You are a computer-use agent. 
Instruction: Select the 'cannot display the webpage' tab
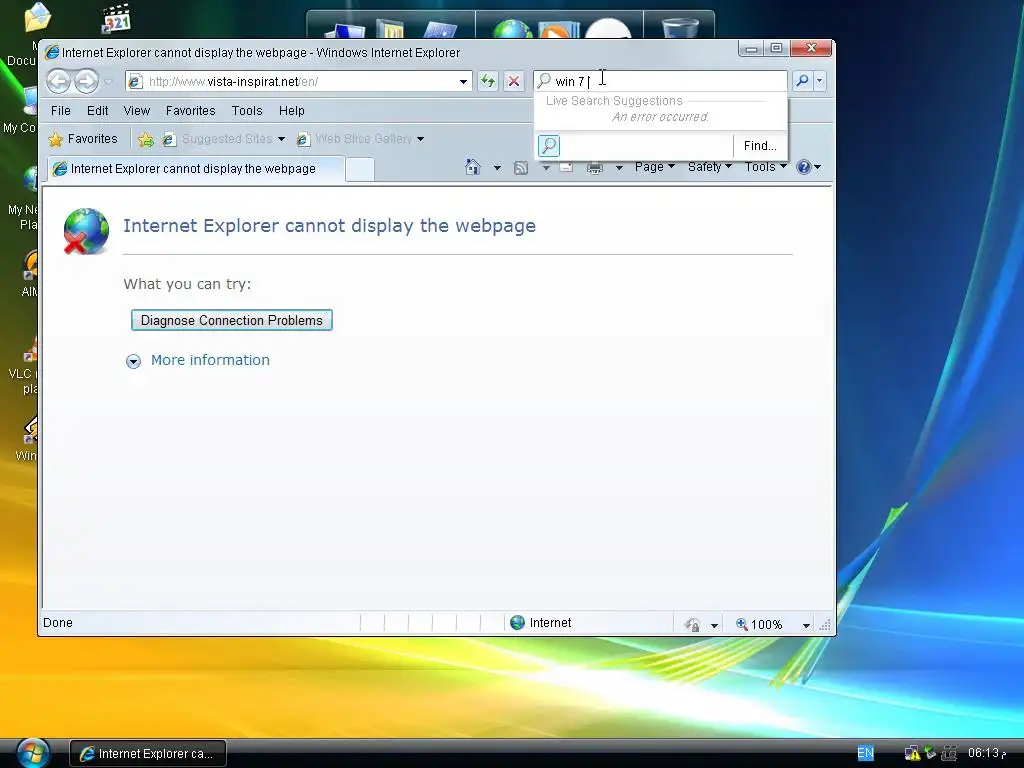[195, 168]
